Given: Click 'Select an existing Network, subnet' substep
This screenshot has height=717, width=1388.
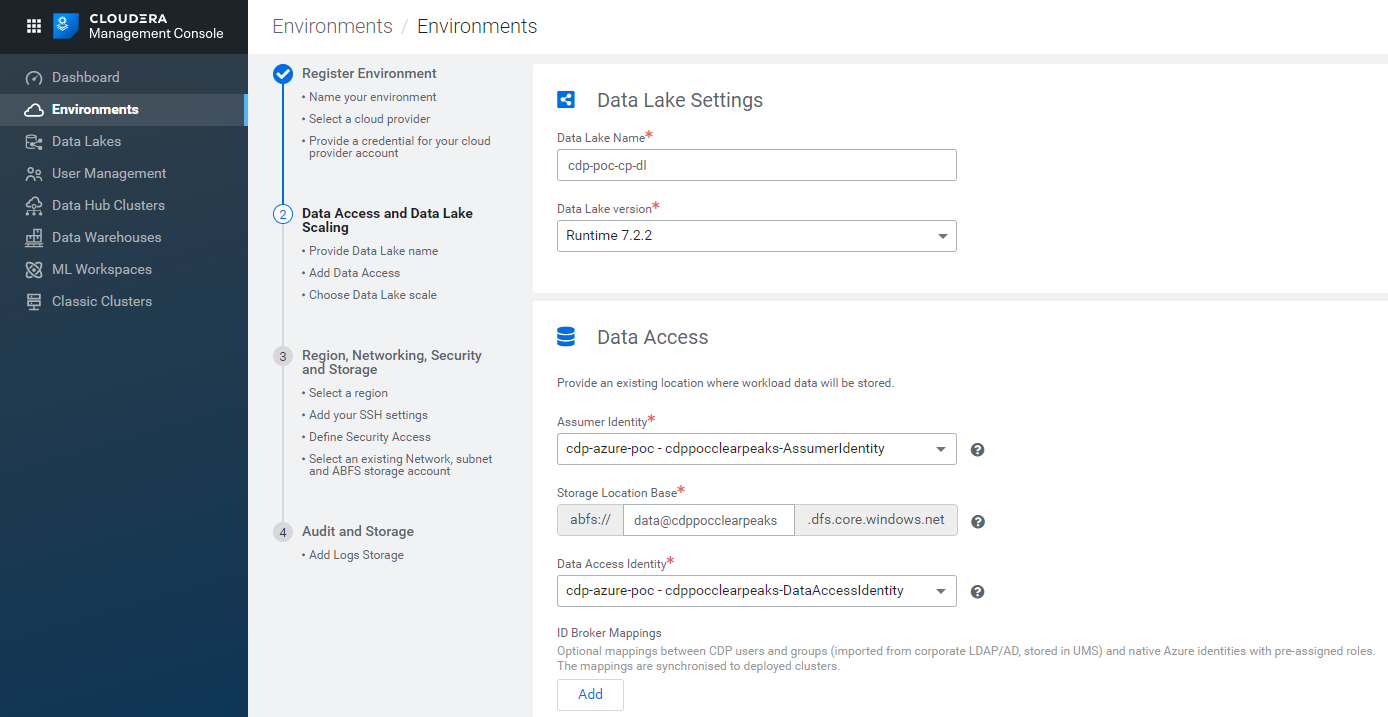Looking at the screenshot, I should [x=400, y=466].
